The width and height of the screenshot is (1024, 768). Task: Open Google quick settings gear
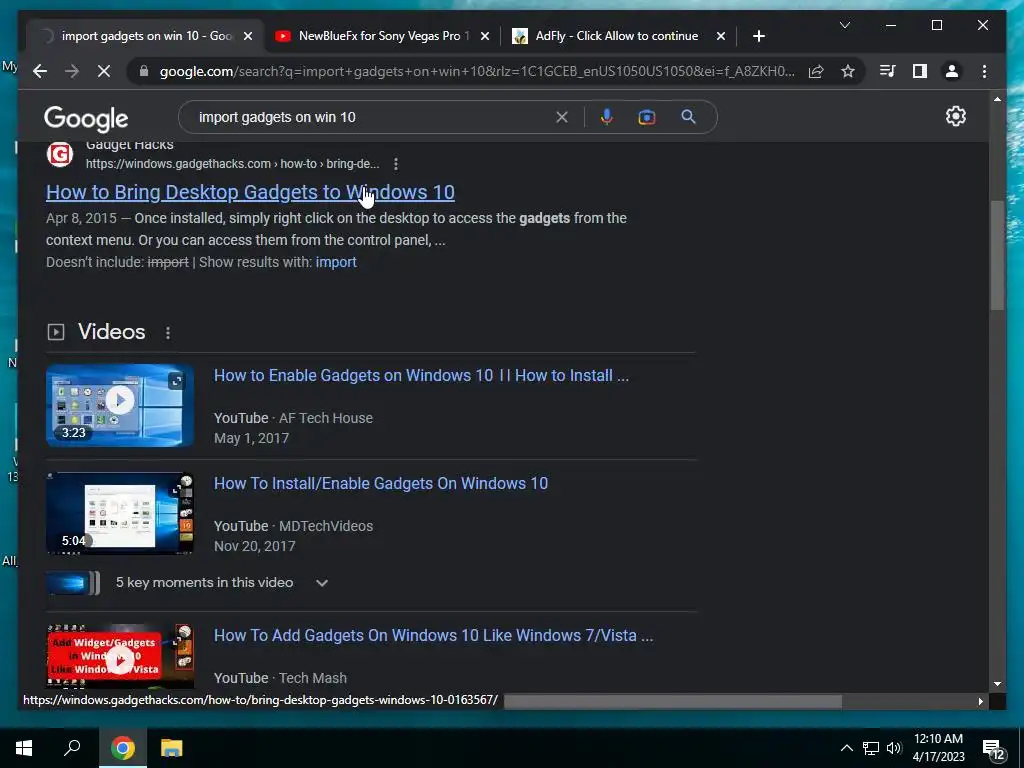coord(955,116)
